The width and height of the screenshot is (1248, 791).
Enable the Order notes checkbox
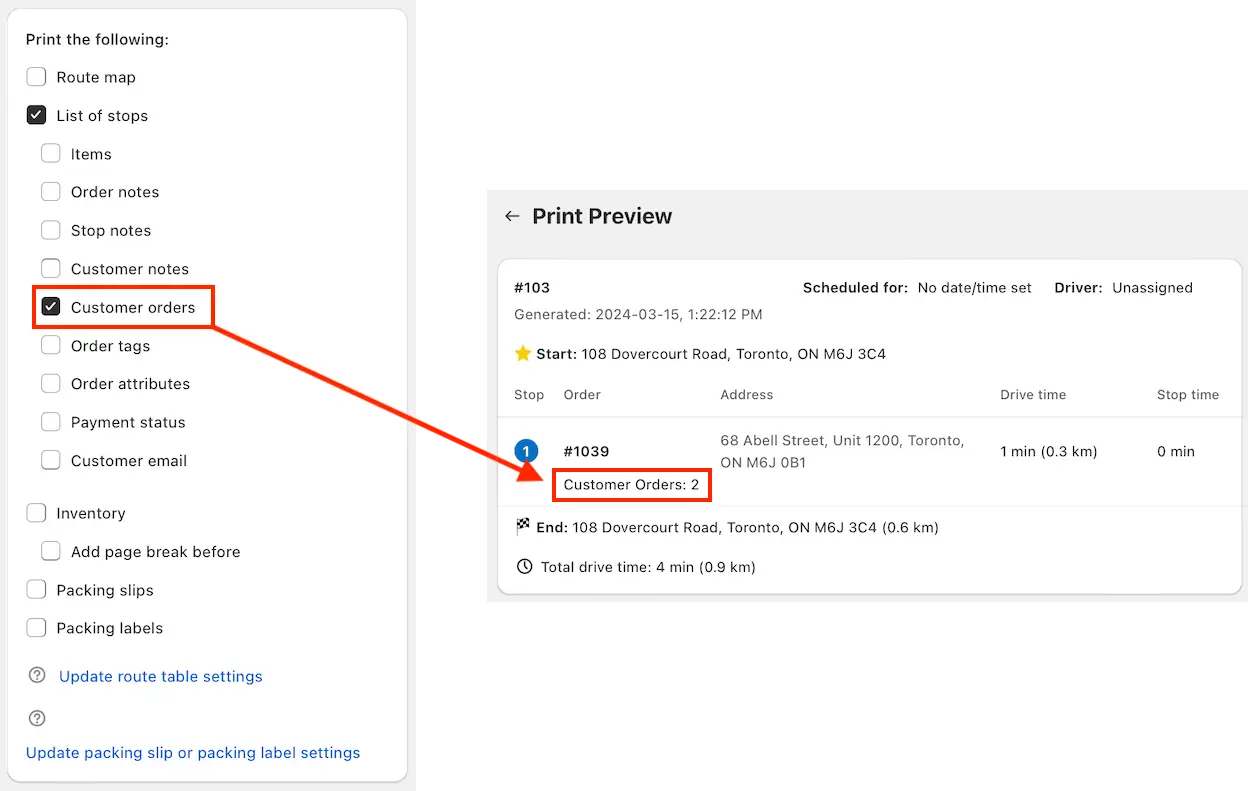(x=51, y=192)
